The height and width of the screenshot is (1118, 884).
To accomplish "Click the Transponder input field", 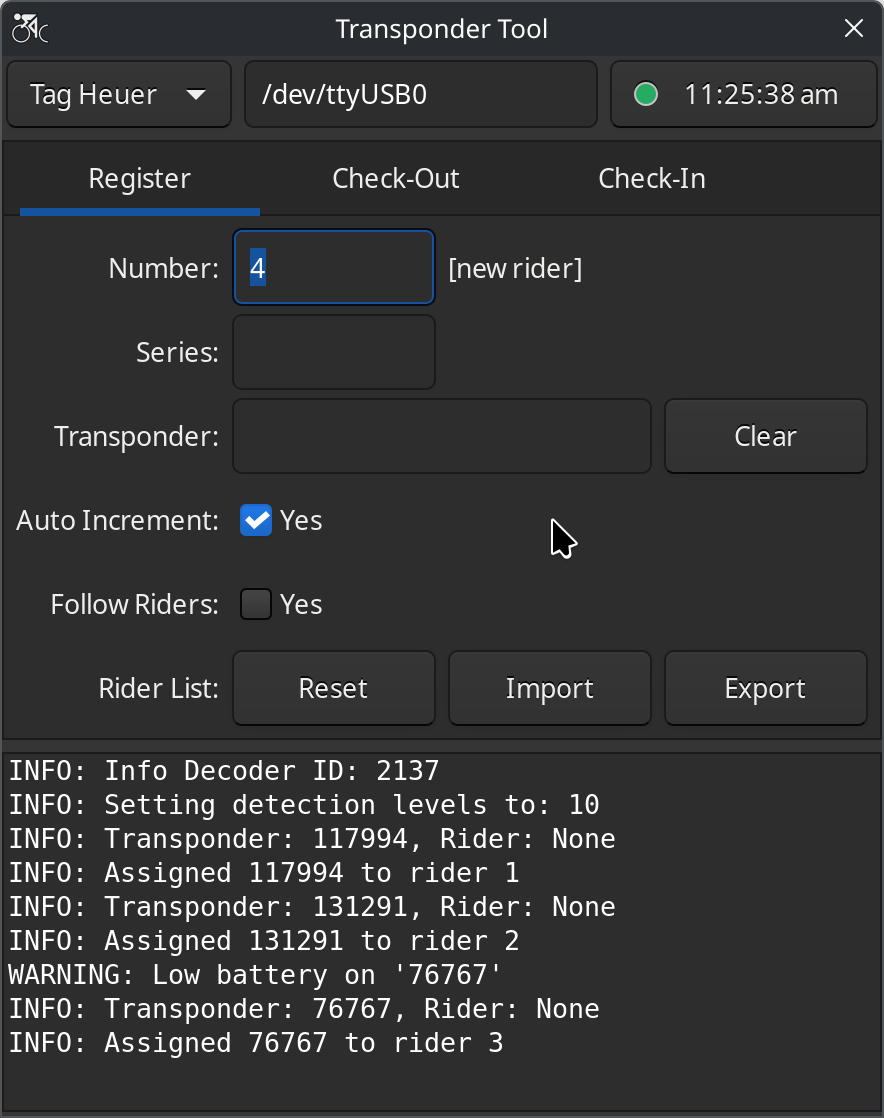I will [x=442, y=436].
